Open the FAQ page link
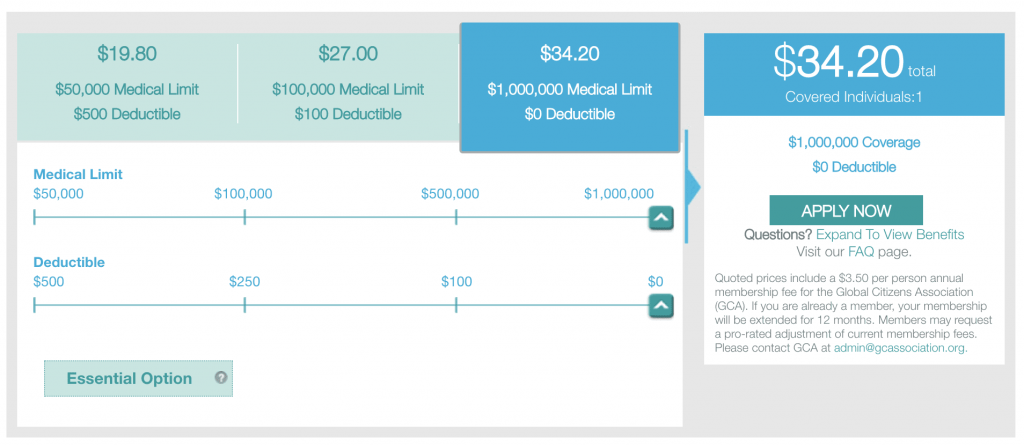This screenshot has width=1024, height=445. pos(861,252)
